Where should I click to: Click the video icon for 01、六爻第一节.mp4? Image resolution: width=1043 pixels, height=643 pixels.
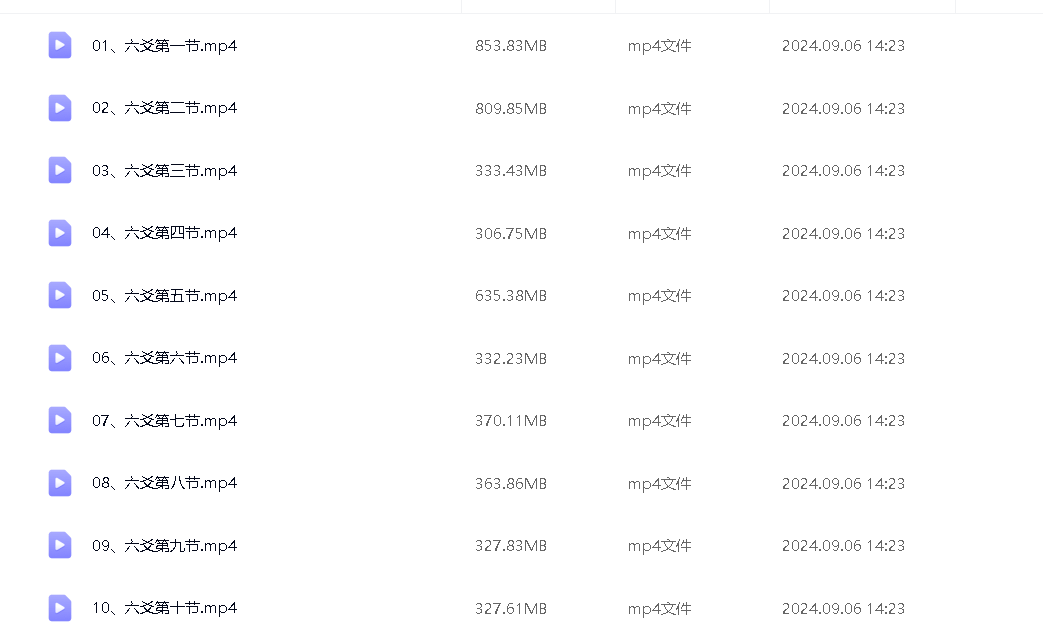pyautogui.click(x=60, y=45)
